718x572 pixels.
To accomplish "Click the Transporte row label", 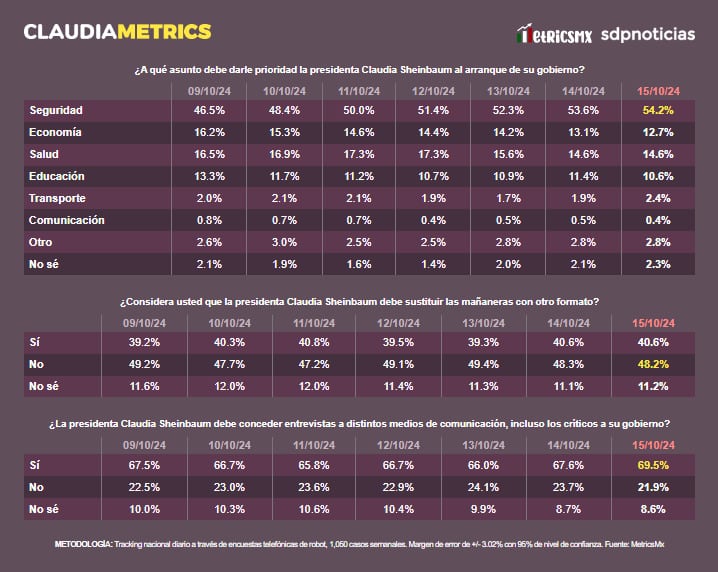I will pyautogui.click(x=57, y=198).
